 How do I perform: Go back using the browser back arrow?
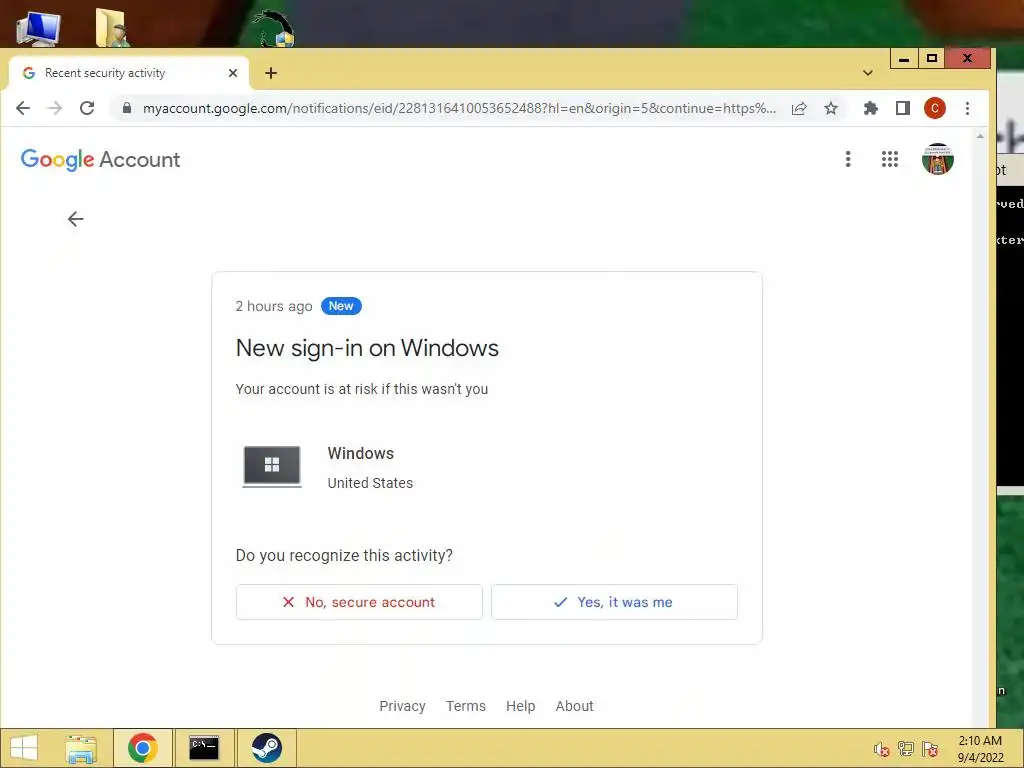(23, 108)
